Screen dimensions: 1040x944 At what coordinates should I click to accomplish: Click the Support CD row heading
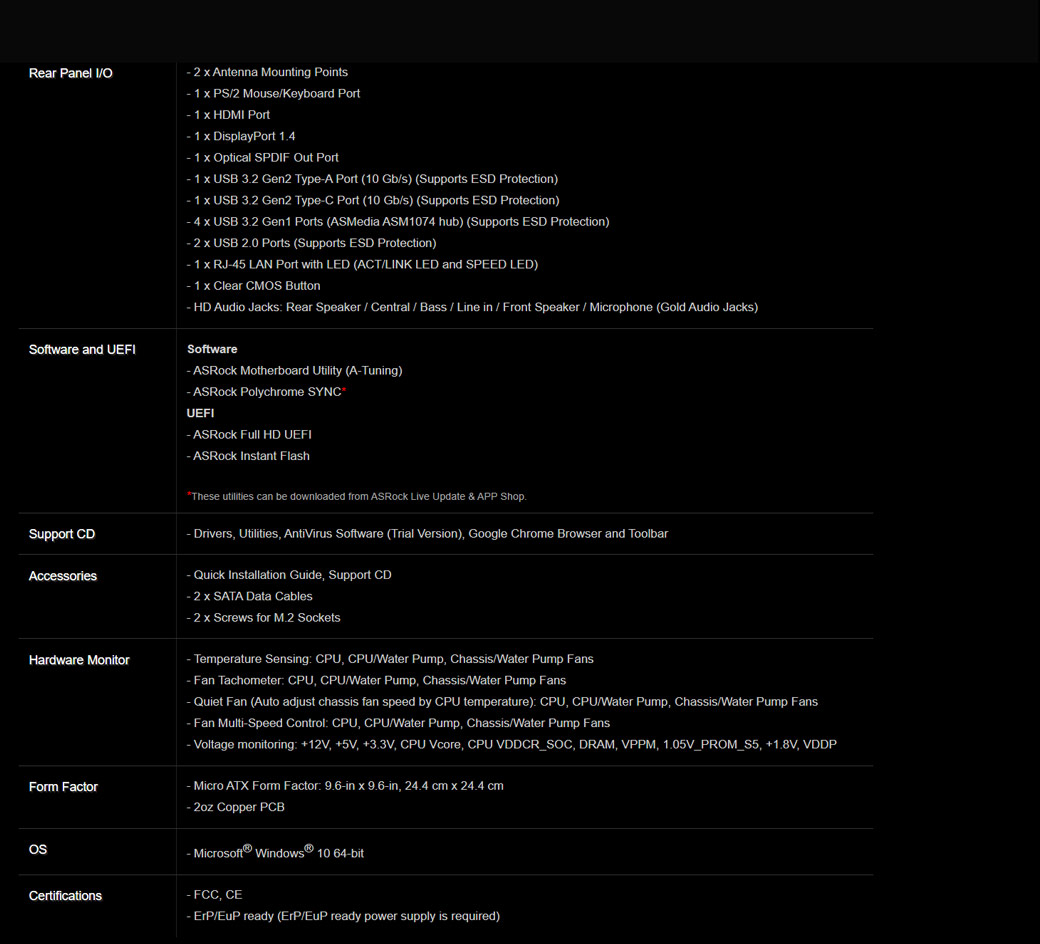[x=62, y=534]
